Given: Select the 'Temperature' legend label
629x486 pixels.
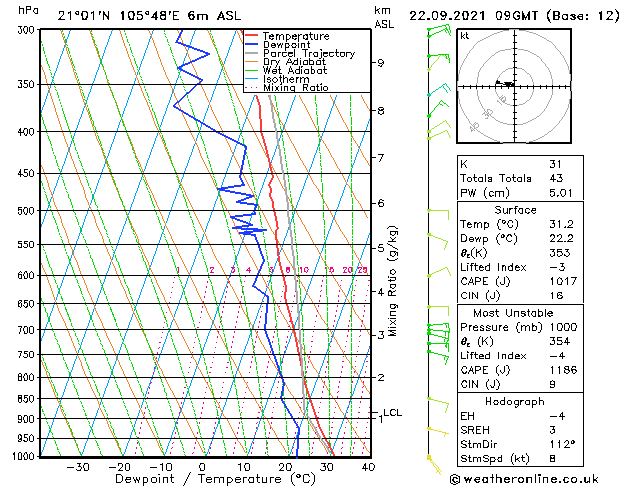Looking at the screenshot, I should [296, 36].
